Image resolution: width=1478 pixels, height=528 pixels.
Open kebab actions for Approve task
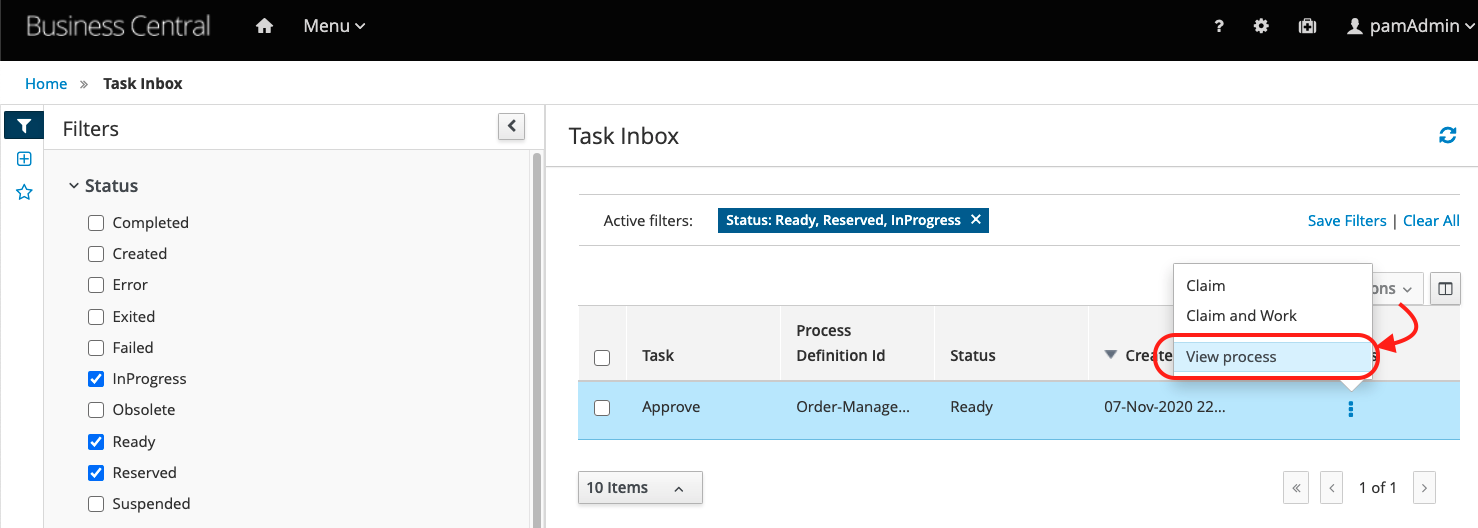coord(1350,409)
